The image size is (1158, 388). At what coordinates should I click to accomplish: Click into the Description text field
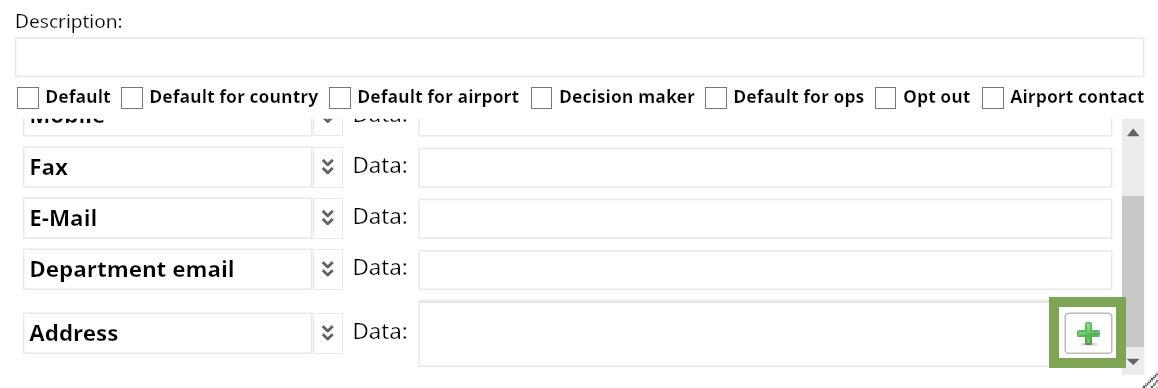click(580, 57)
